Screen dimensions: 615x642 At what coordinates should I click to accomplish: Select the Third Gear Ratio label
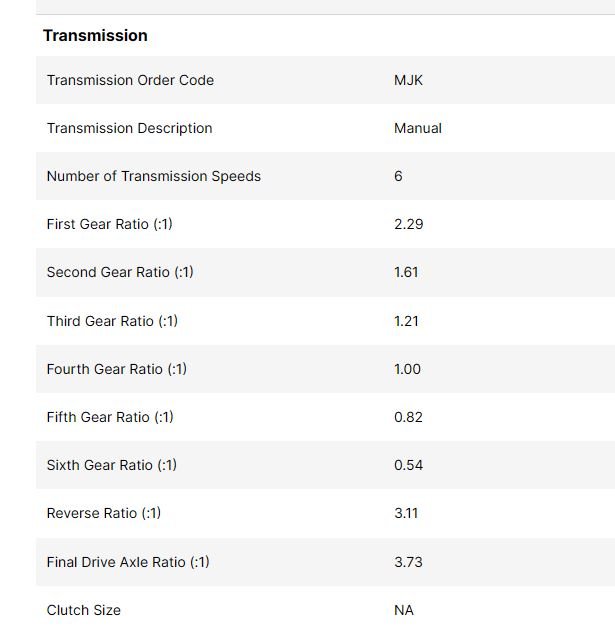tap(112, 321)
